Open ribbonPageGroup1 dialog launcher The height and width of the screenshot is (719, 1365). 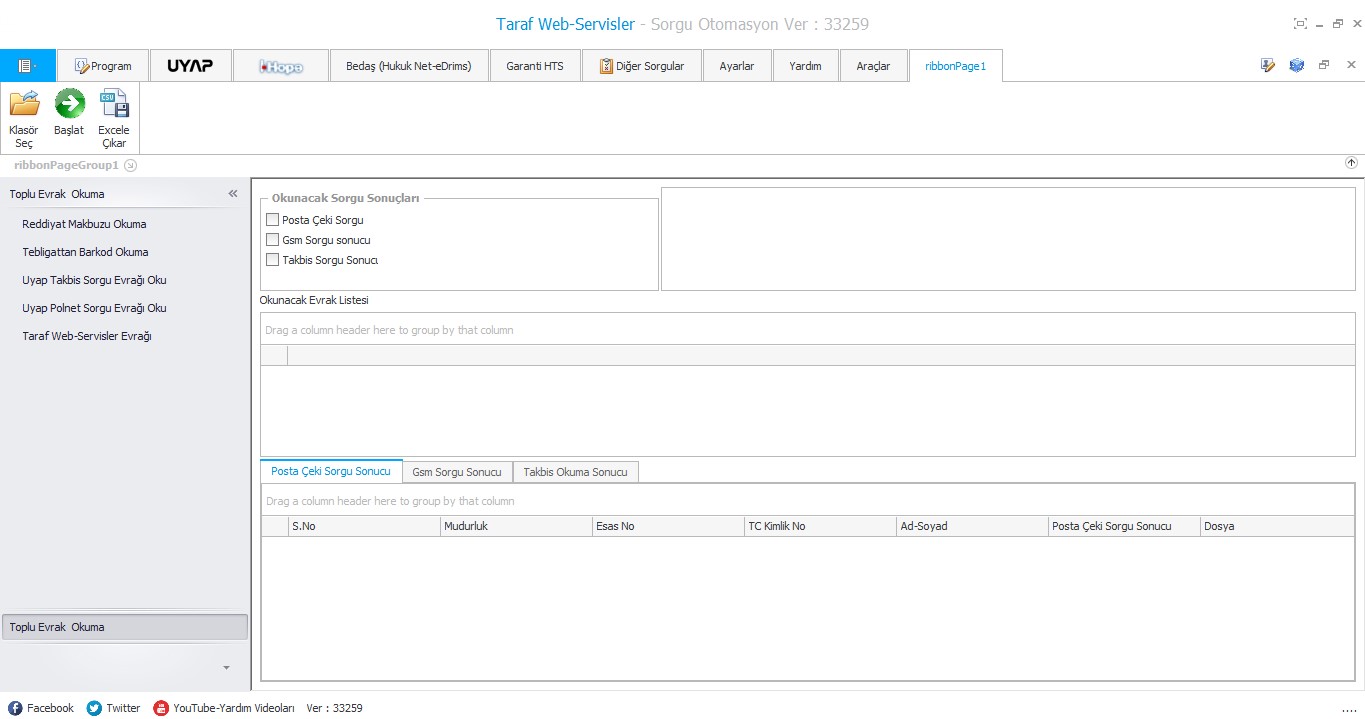click(130, 165)
